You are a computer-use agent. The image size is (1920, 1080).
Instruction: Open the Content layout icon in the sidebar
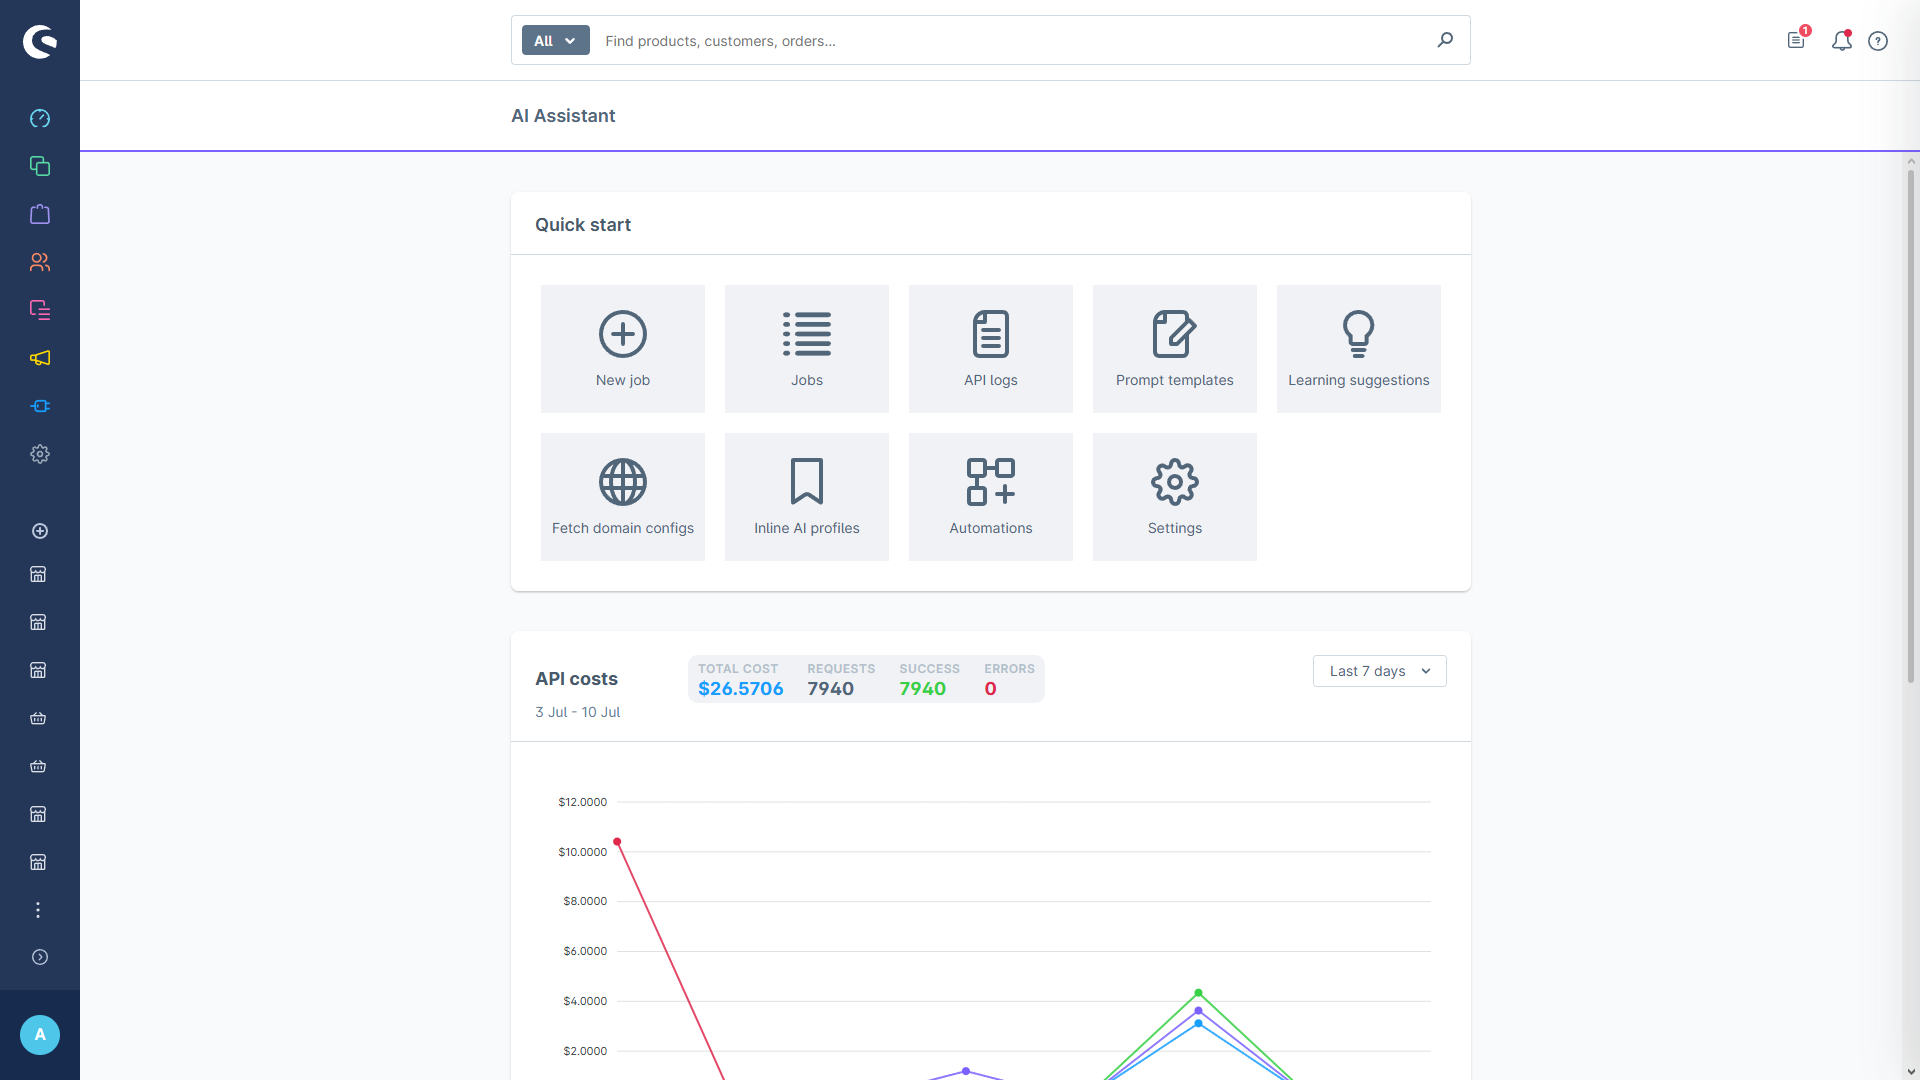tap(40, 310)
